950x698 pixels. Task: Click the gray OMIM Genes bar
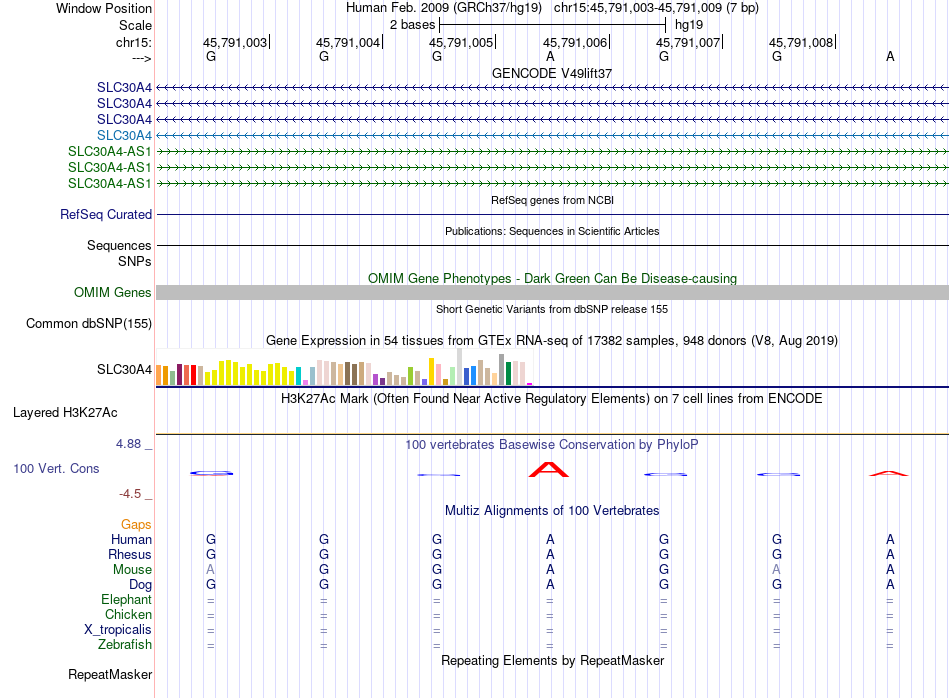click(x=553, y=293)
